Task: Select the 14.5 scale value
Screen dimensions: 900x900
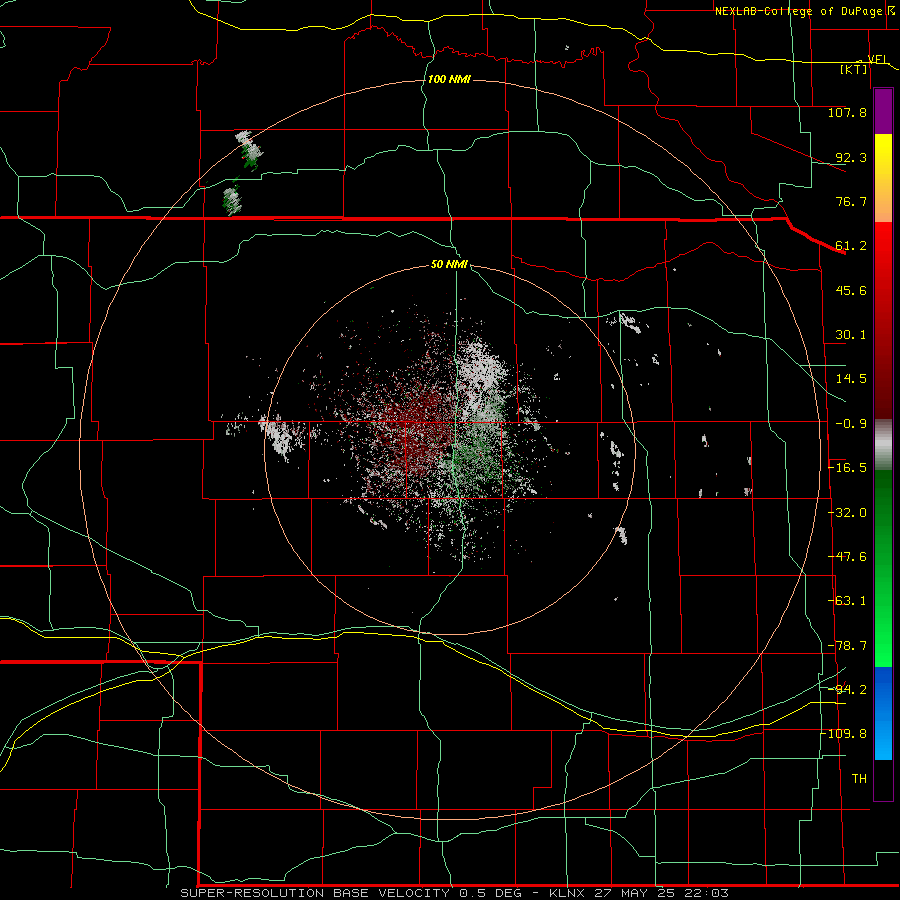Action: (x=851, y=379)
